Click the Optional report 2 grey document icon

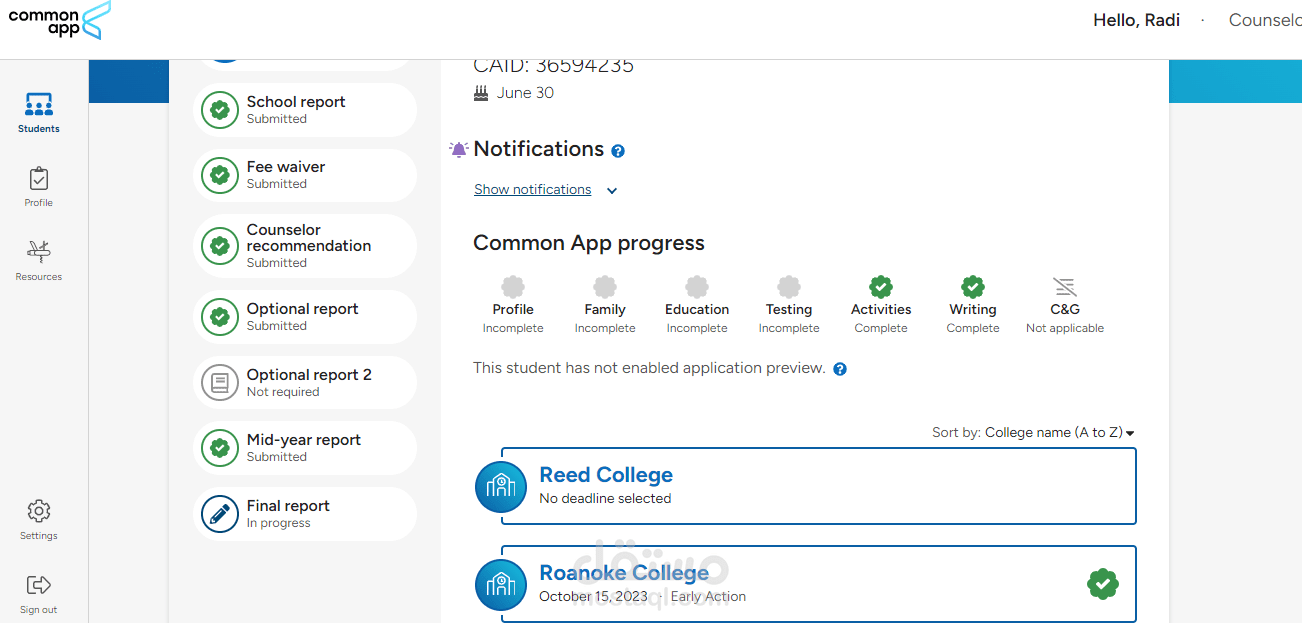pos(220,383)
